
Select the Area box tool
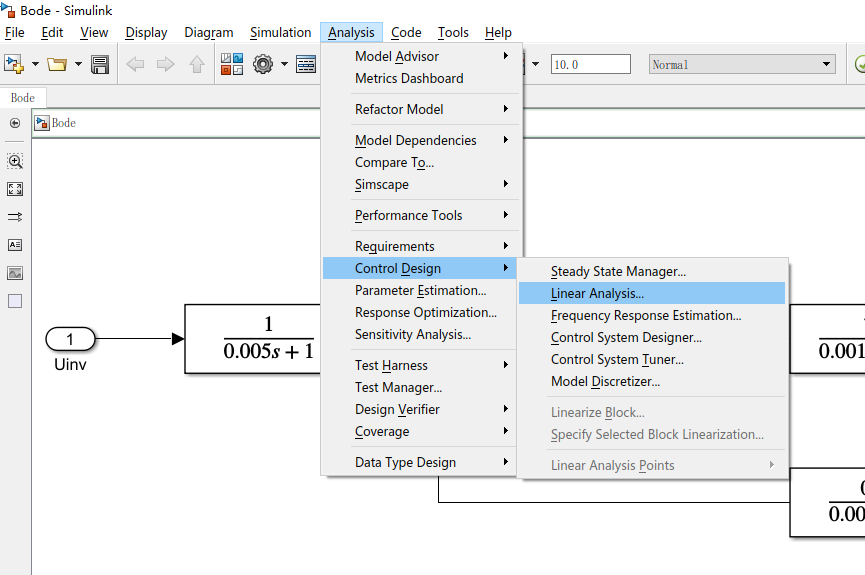click(15, 301)
